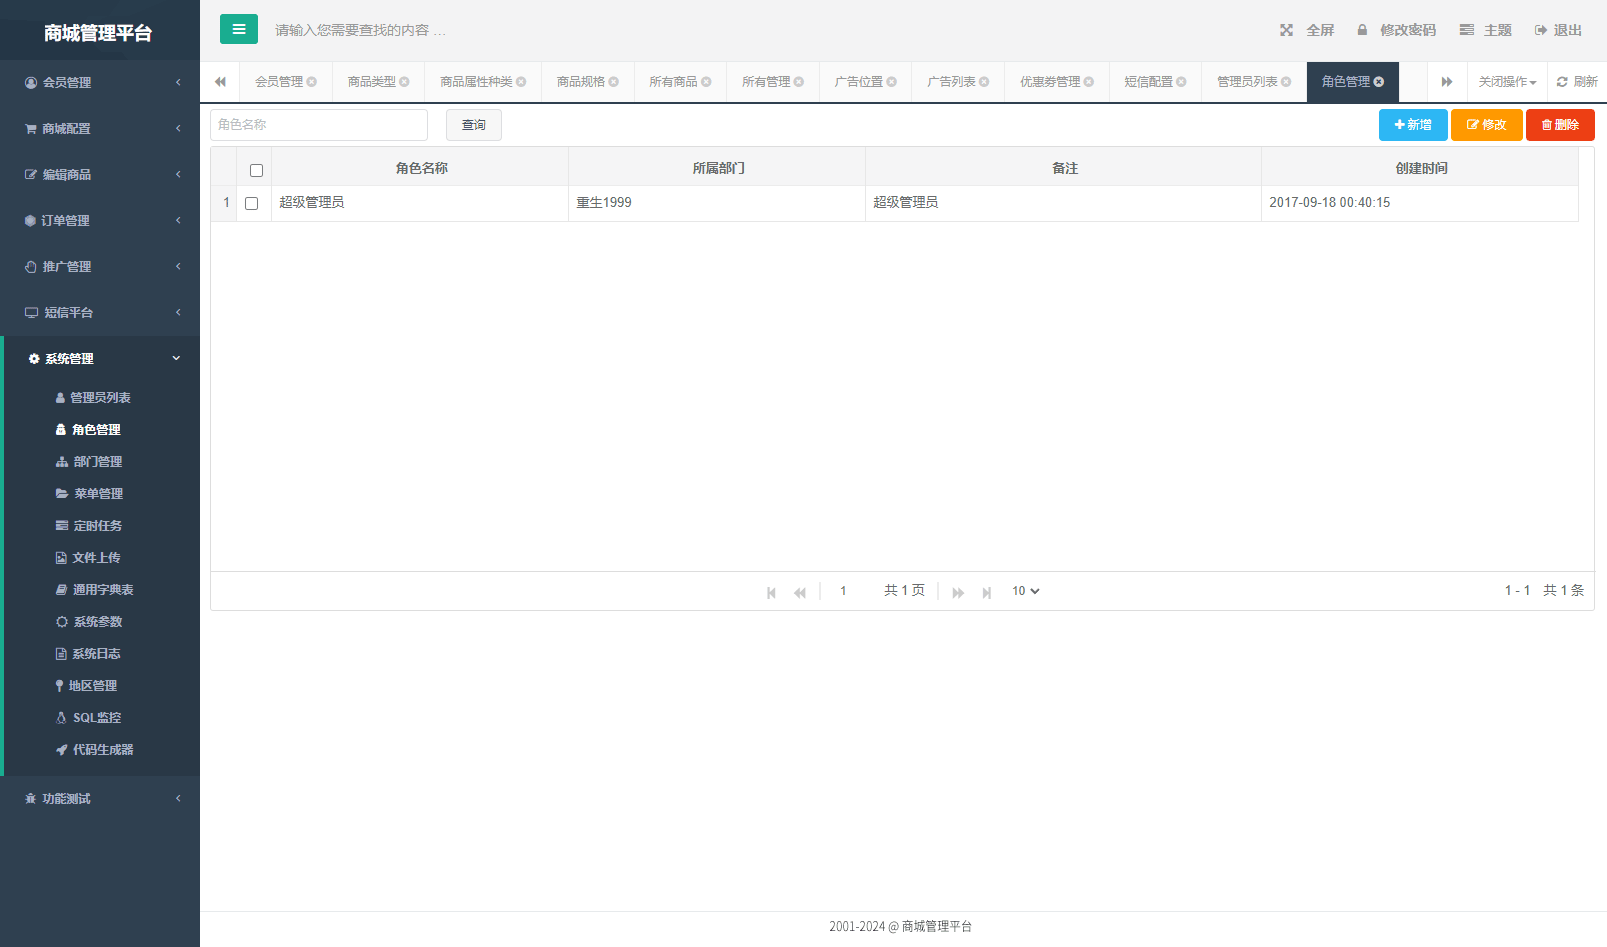Image resolution: width=1607 pixels, height=947 pixels.
Task: Click the 刷新 refresh control
Action: (x=1578, y=81)
